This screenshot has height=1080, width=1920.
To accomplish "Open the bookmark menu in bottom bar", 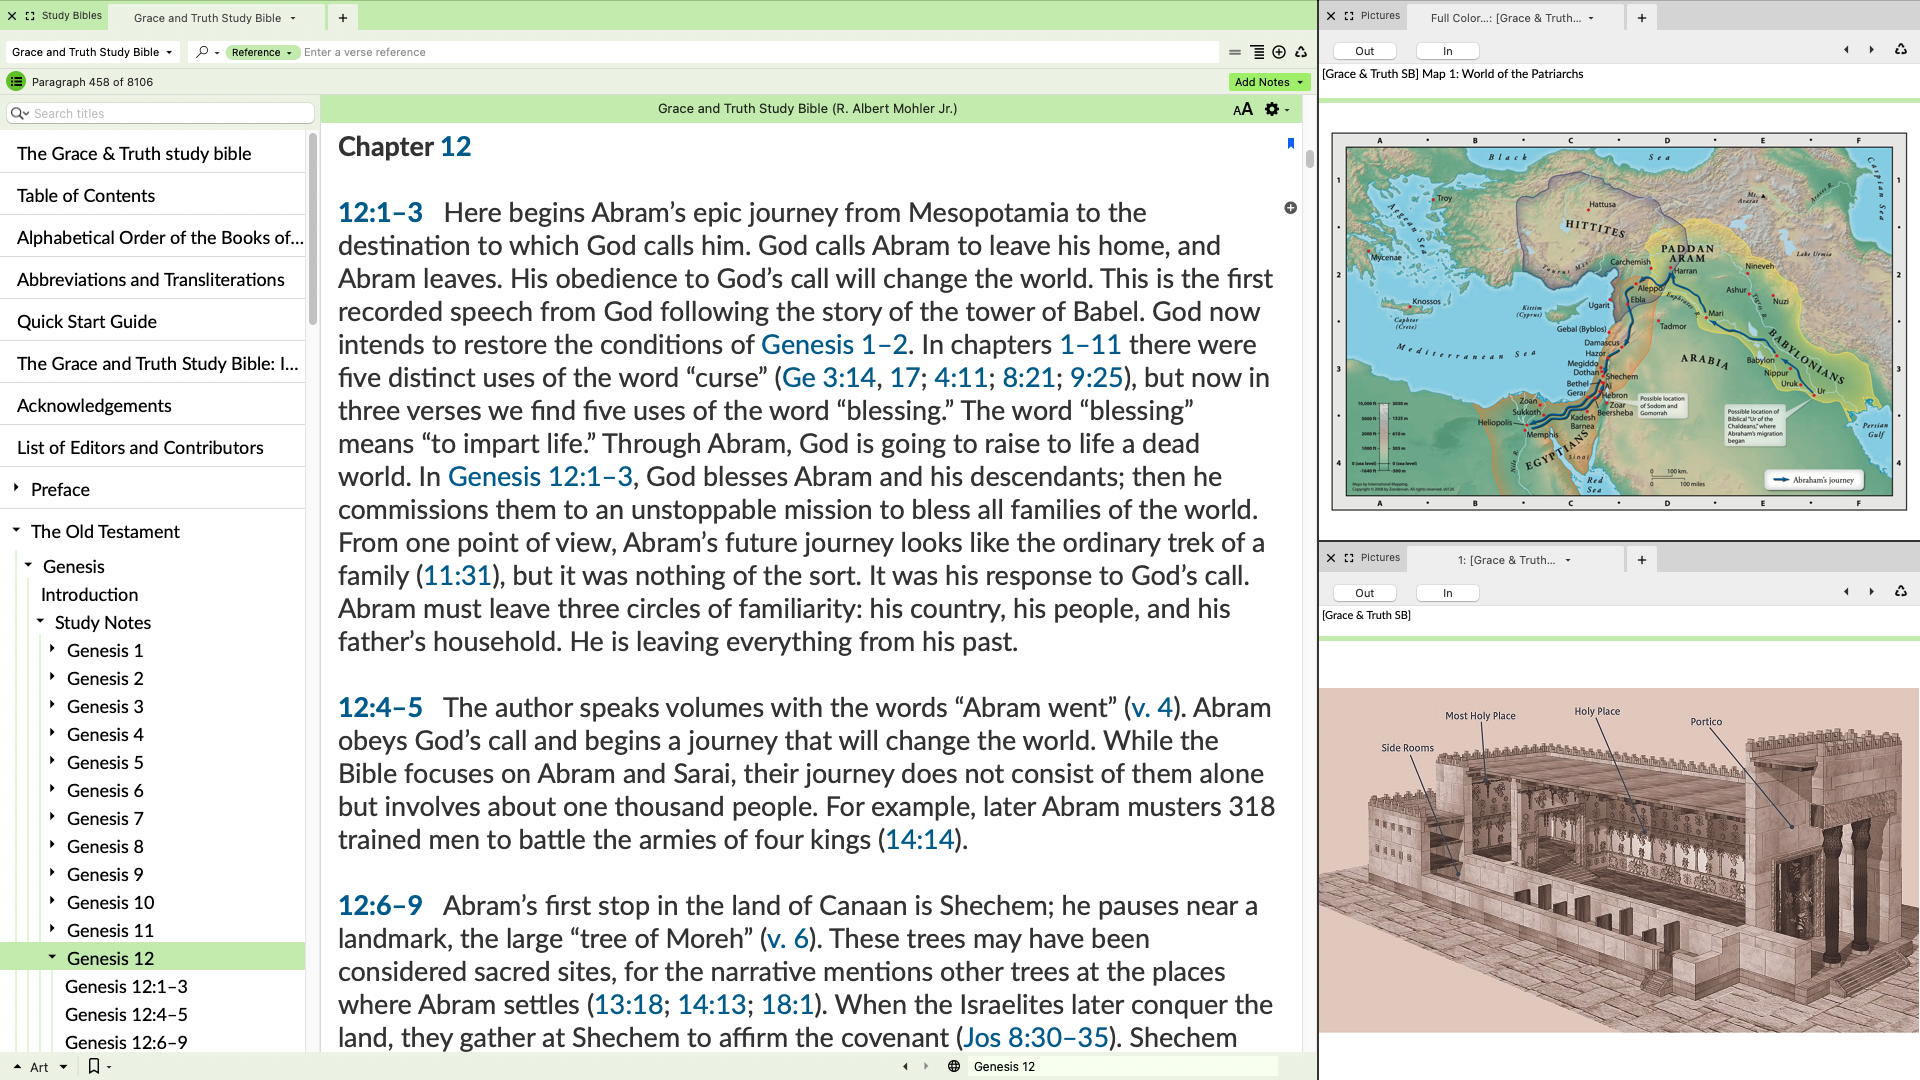I will point(99,1067).
